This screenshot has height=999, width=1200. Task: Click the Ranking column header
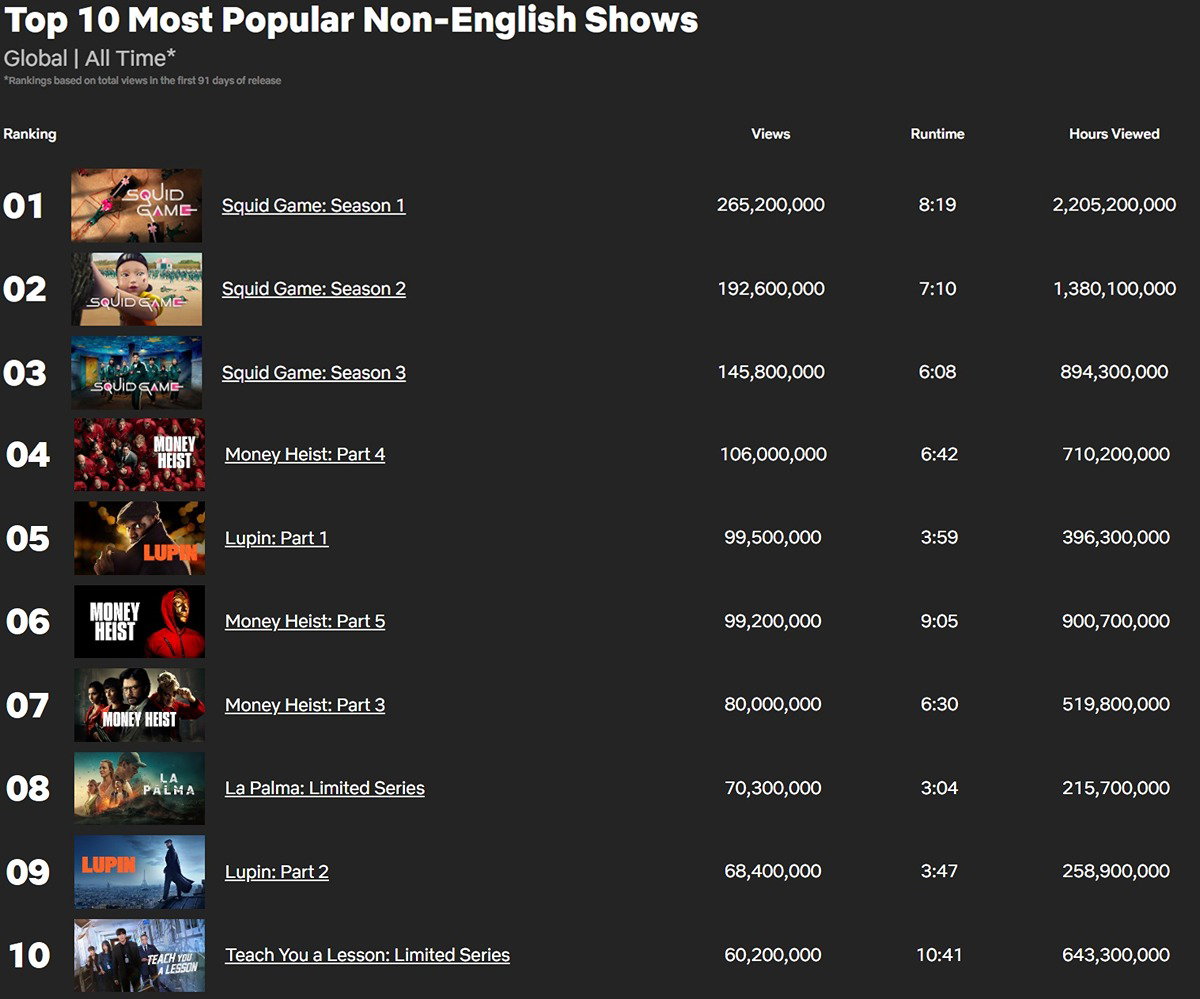click(x=30, y=134)
